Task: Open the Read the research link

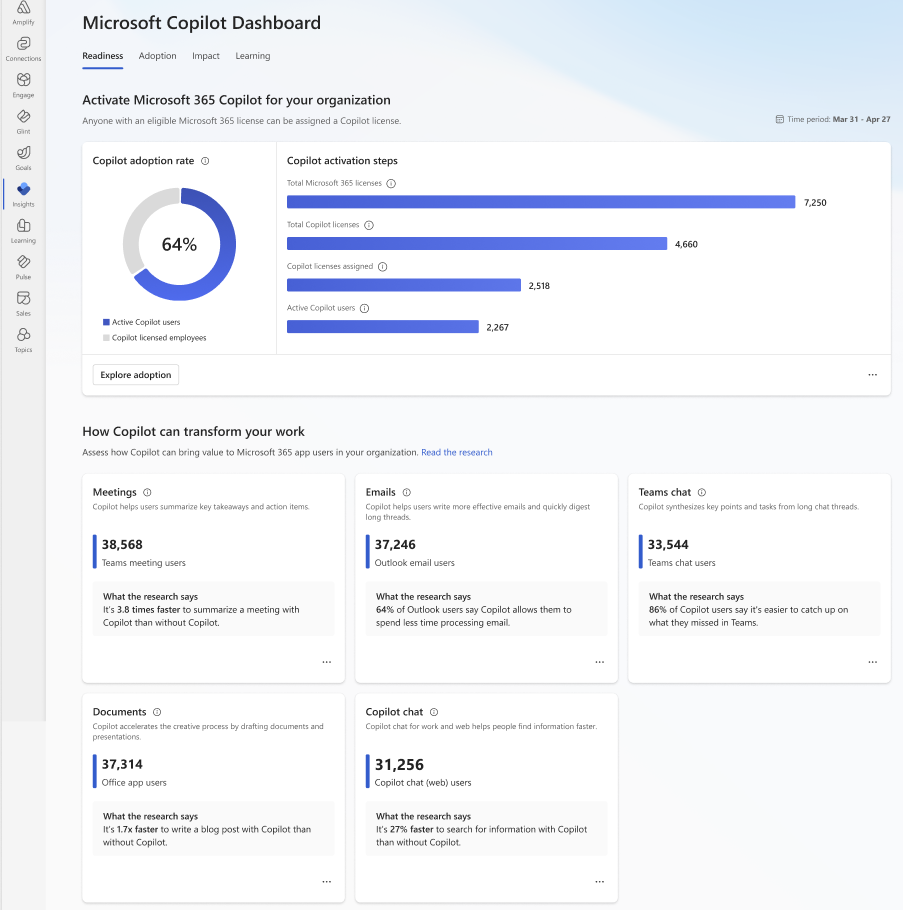Action: 456,452
